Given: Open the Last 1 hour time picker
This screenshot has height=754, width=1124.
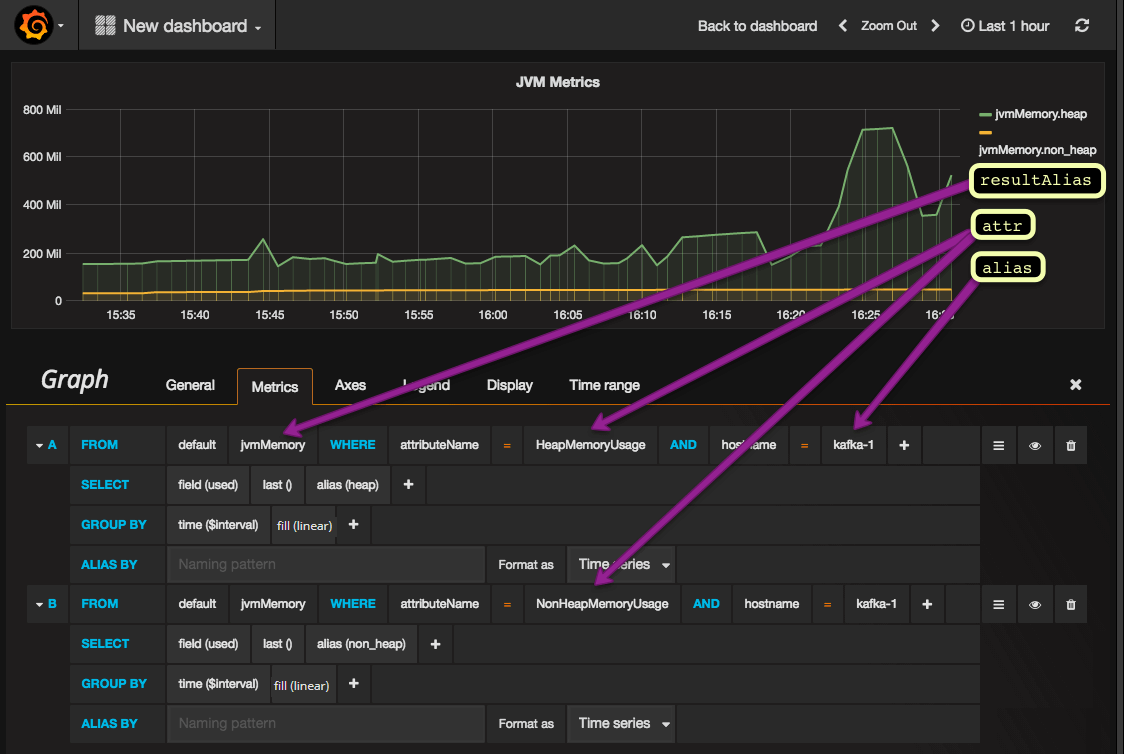Looking at the screenshot, I should tap(1005, 26).
